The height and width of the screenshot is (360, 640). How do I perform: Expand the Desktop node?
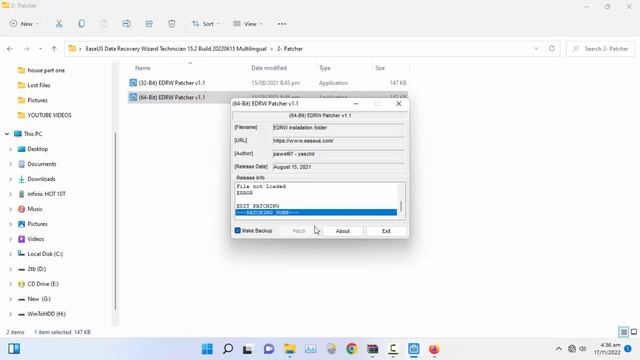[11, 149]
